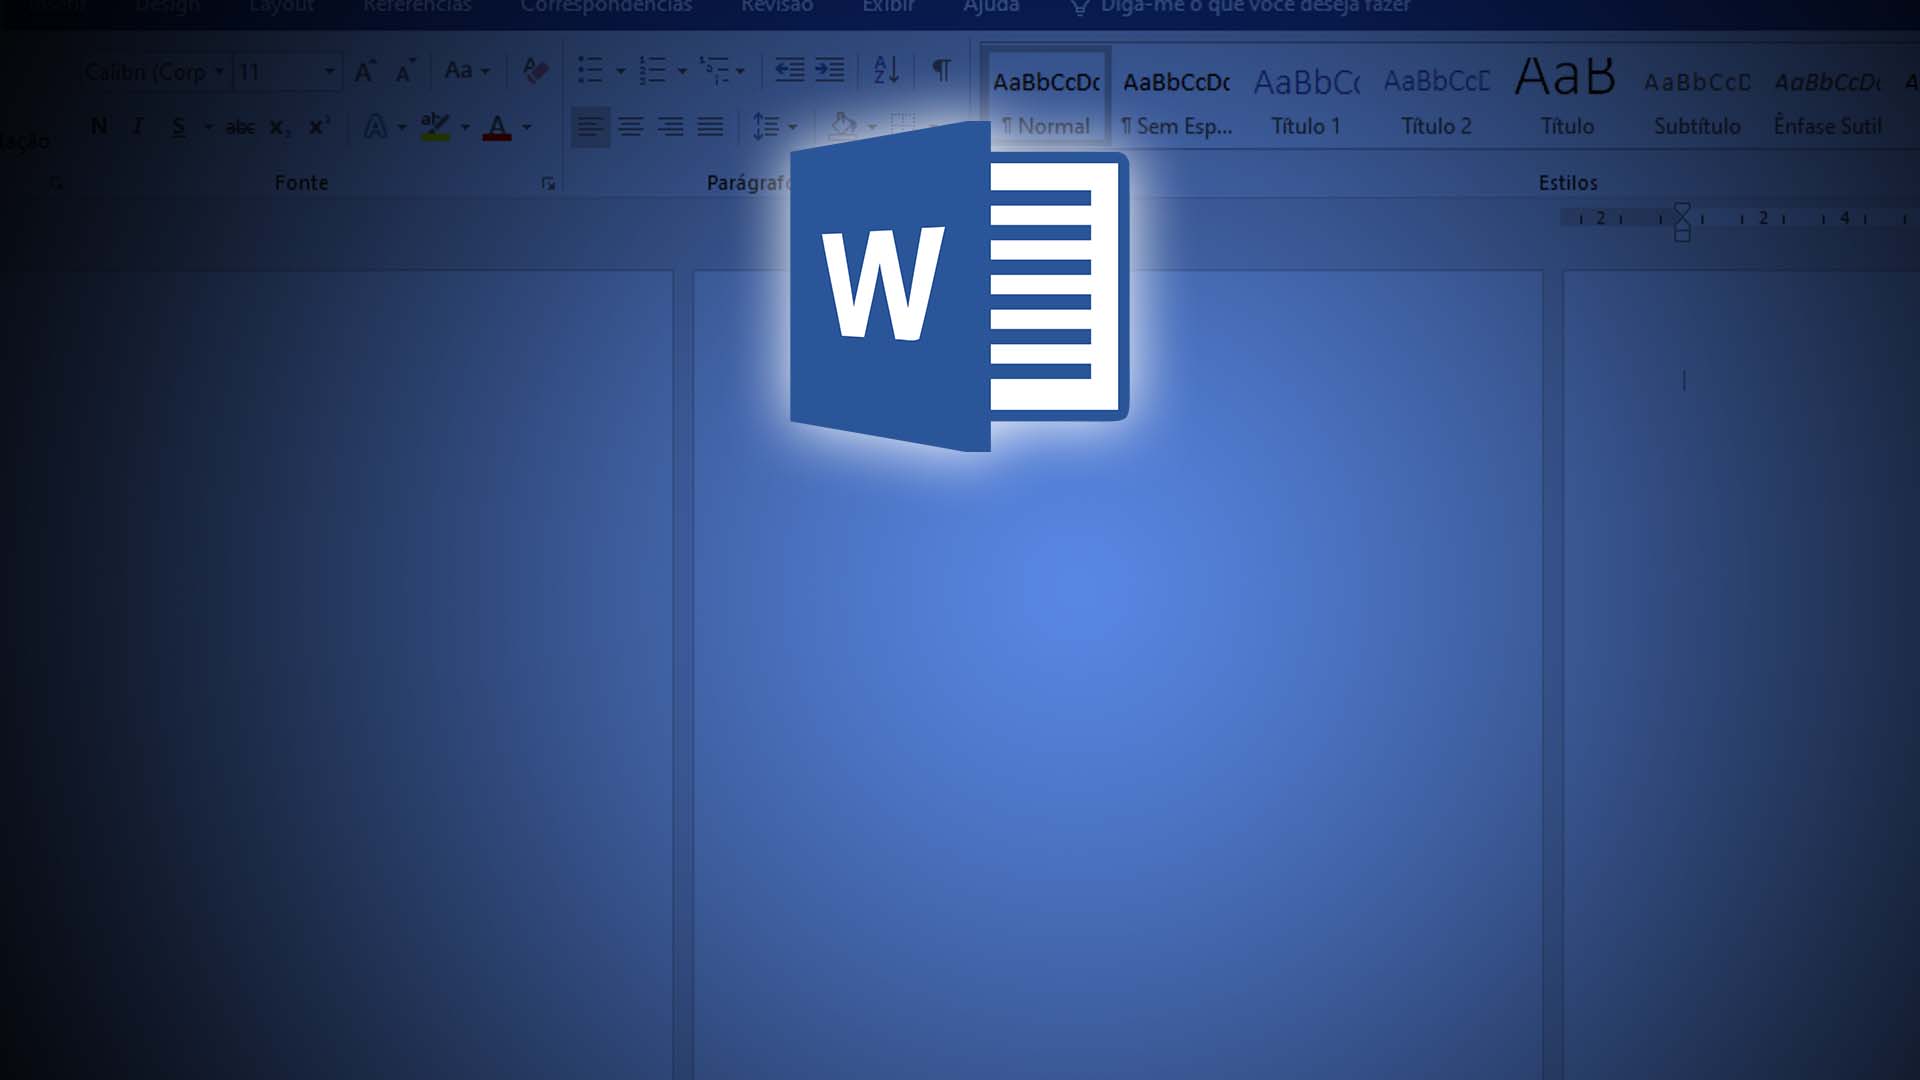Toggle subscript x₂ formatting
This screenshot has width=1920, height=1080.
(x=280, y=128)
